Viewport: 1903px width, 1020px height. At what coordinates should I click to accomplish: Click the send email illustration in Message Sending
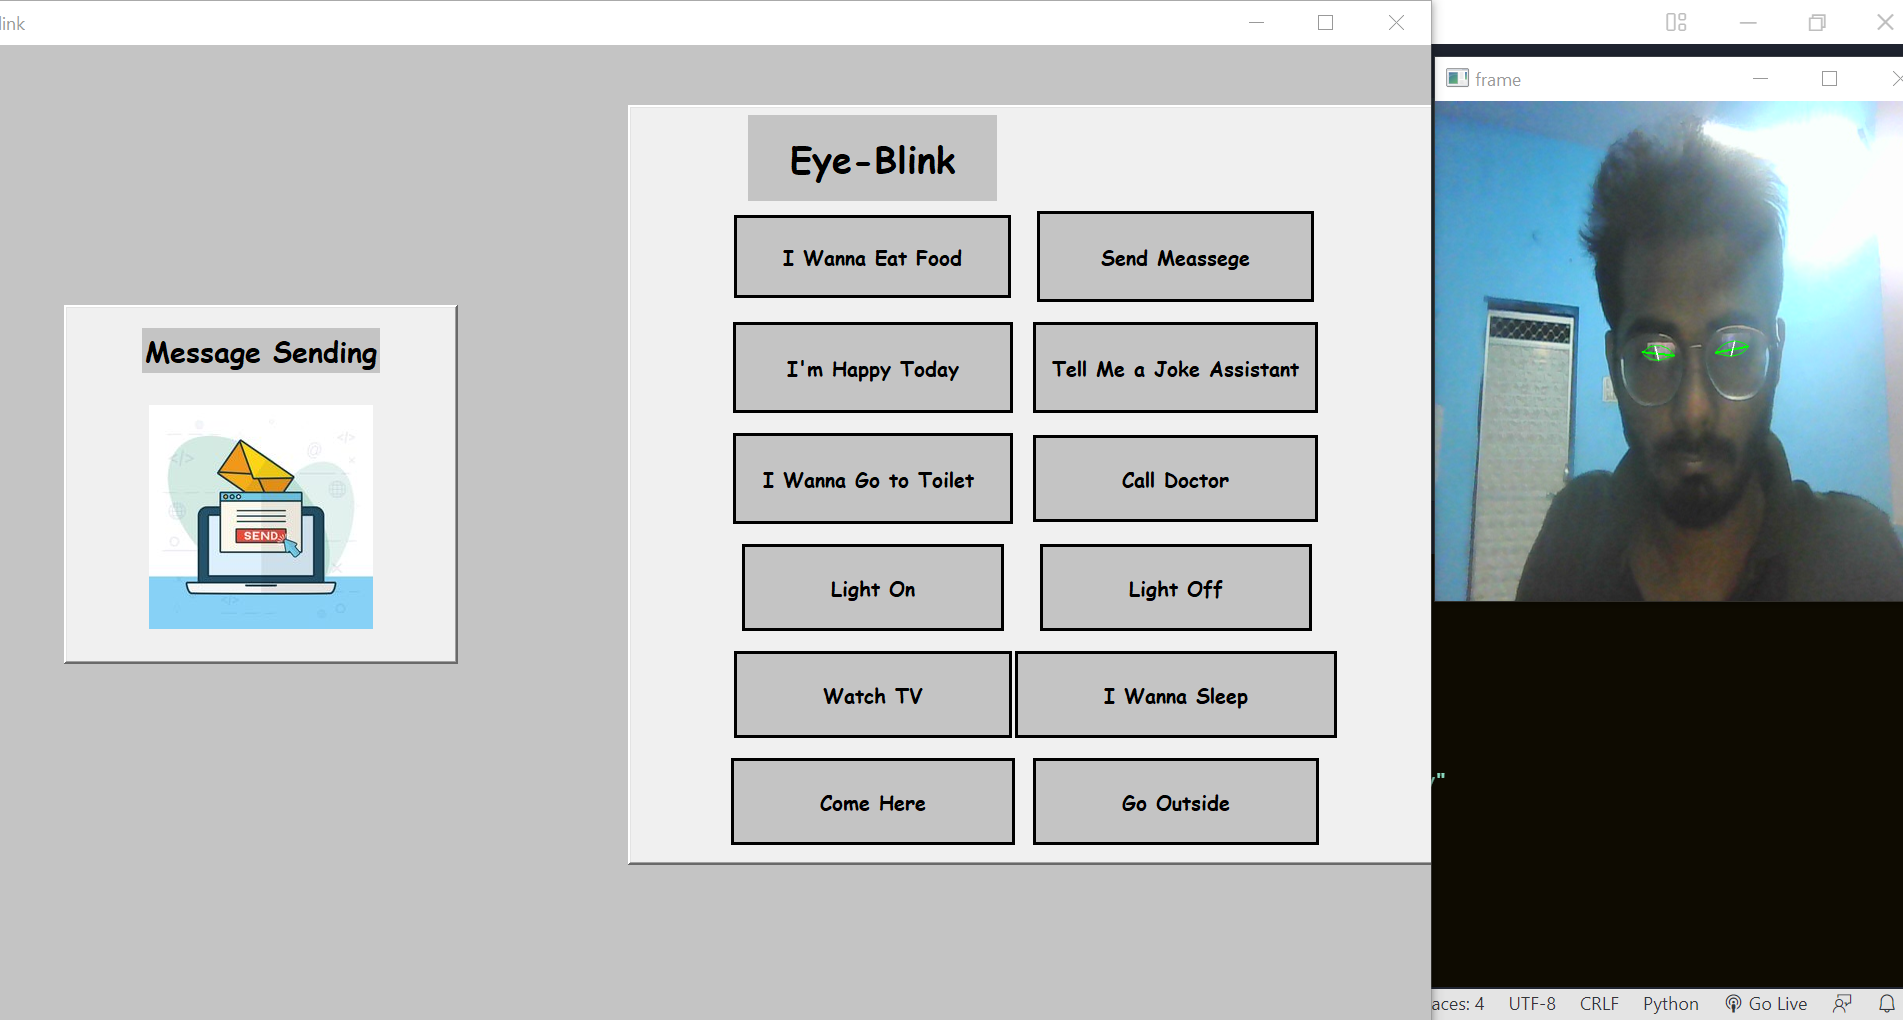pos(260,516)
